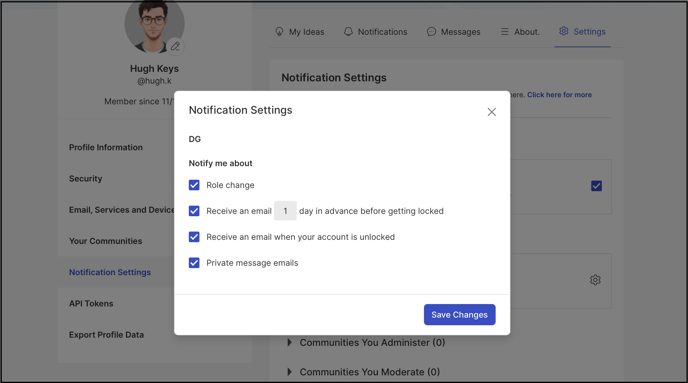Toggle the background page checkbox on the right
Image resolution: width=688 pixels, height=383 pixels.
[x=596, y=186]
